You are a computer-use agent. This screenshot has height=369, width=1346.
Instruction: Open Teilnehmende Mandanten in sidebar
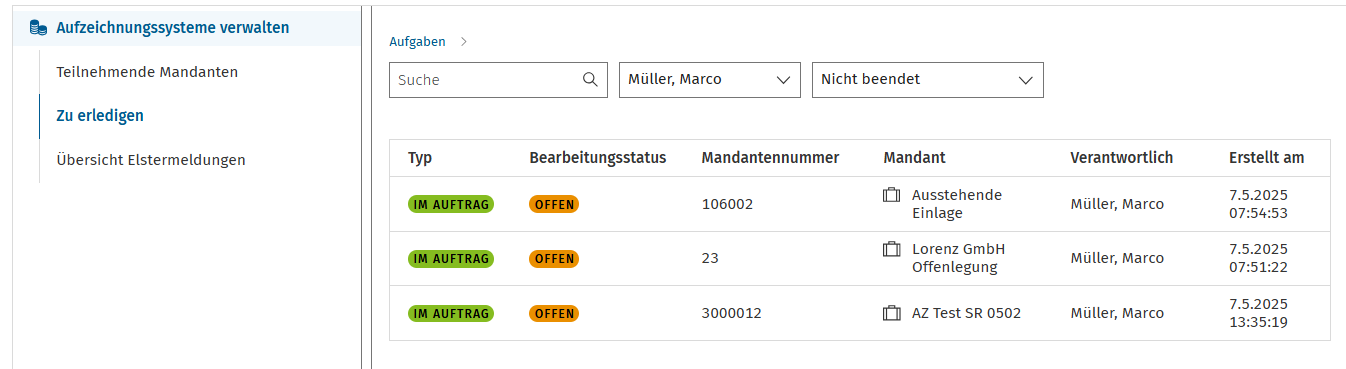(x=147, y=72)
